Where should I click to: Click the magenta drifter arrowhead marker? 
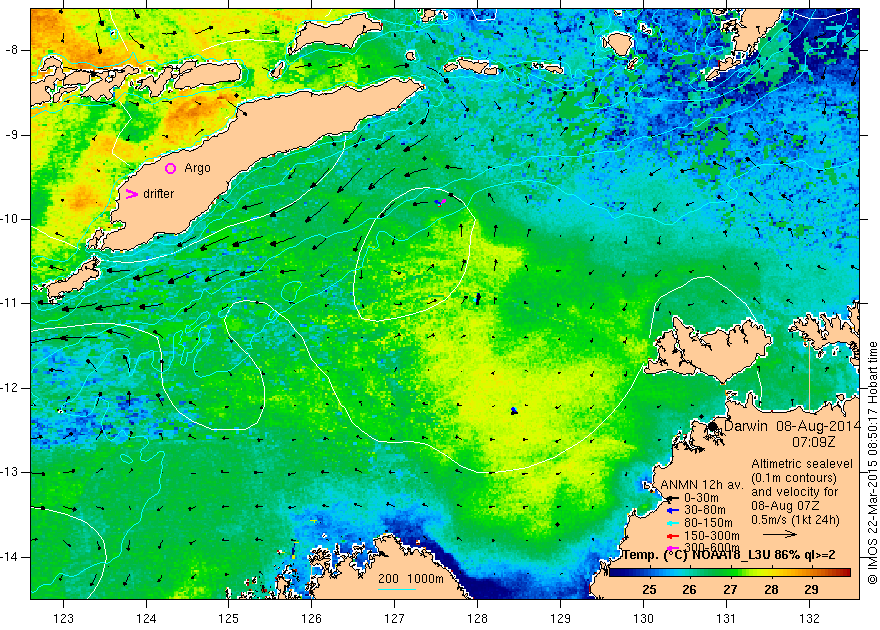[131, 194]
